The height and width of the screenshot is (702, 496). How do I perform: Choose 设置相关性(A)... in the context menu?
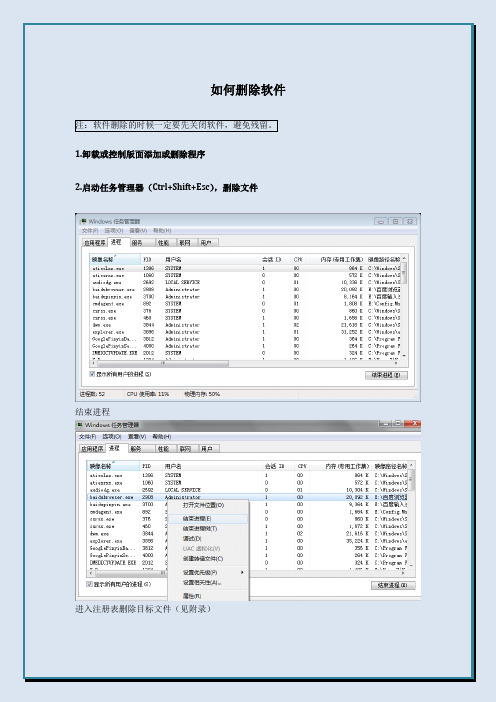[x=202, y=582]
